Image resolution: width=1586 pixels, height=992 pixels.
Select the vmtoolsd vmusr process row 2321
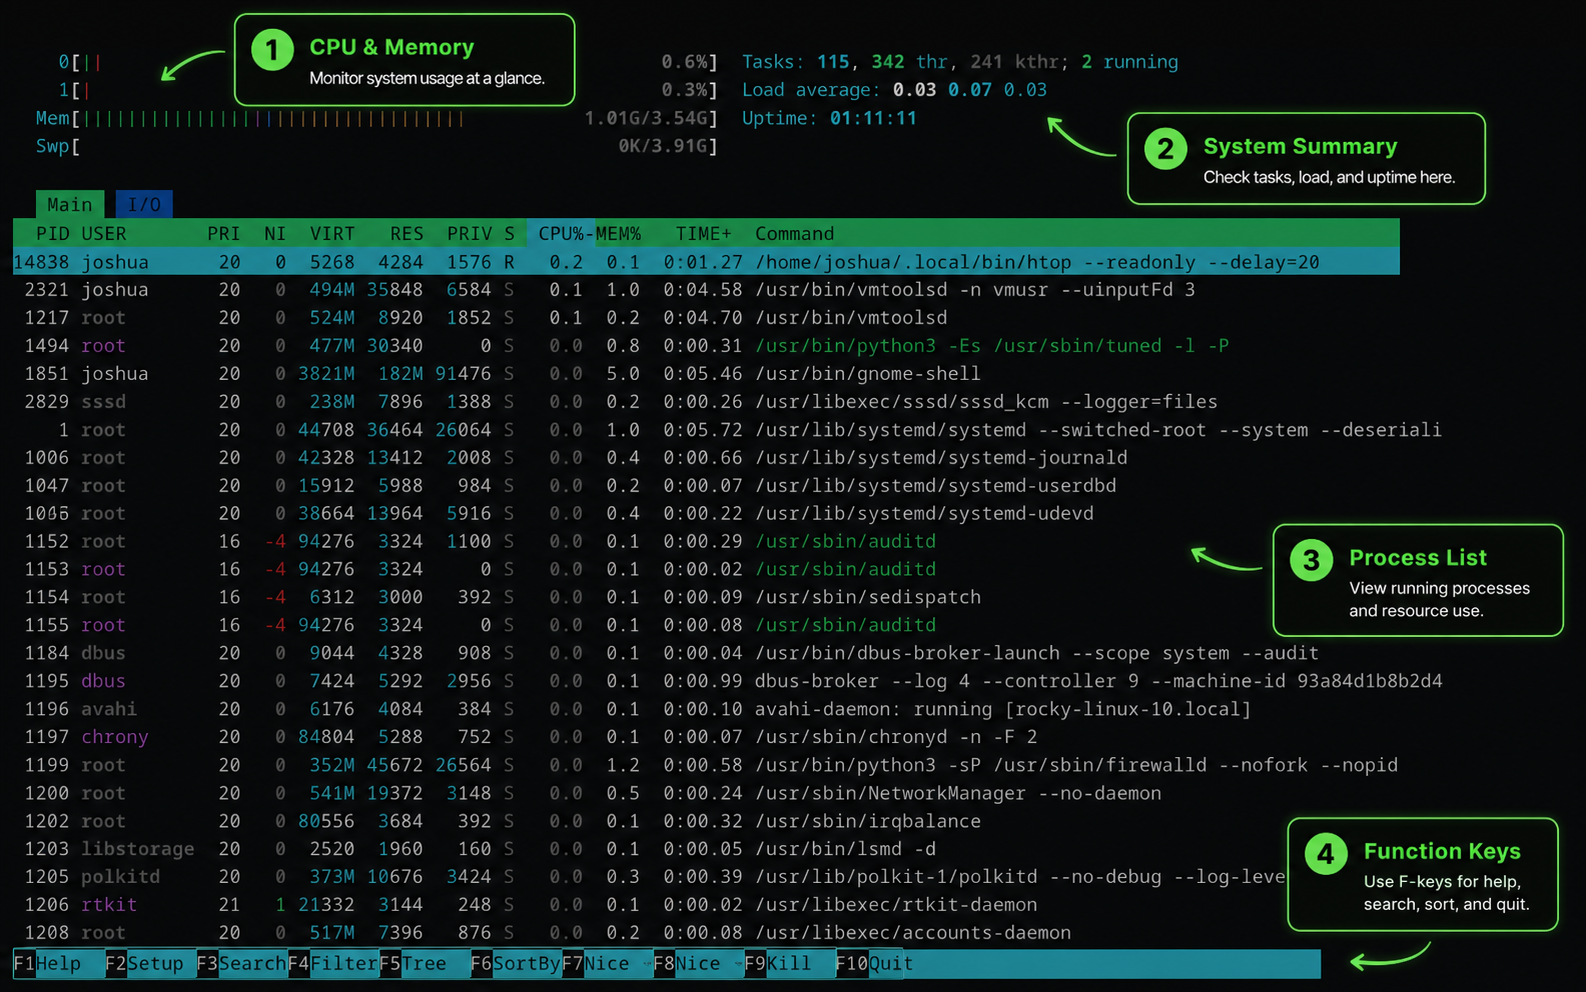(x=706, y=290)
